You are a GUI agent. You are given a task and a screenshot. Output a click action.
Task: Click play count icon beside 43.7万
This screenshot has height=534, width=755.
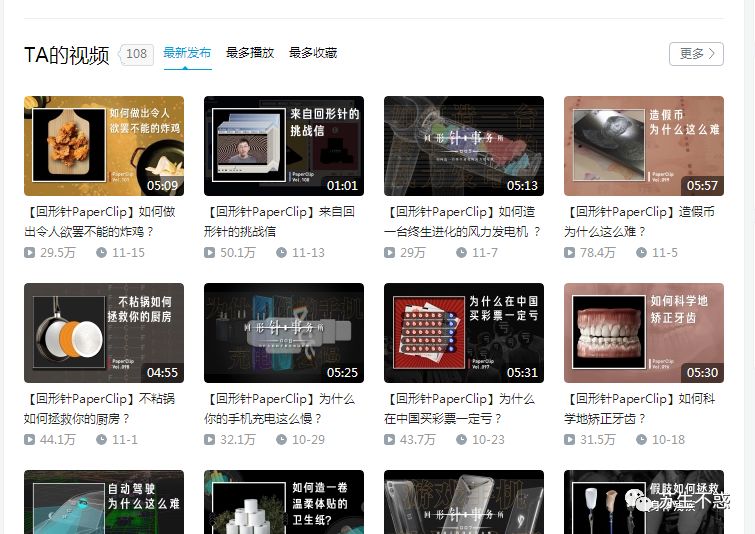[x=390, y=440]
